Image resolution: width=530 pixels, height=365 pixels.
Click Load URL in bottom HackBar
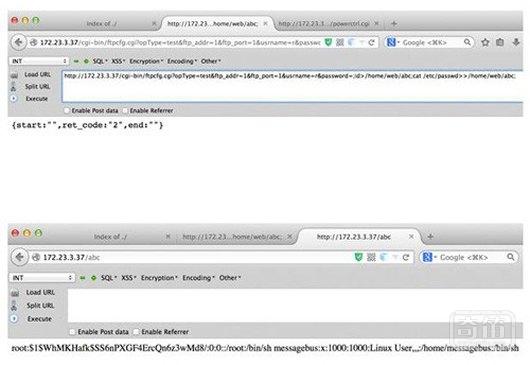[40, 292]
